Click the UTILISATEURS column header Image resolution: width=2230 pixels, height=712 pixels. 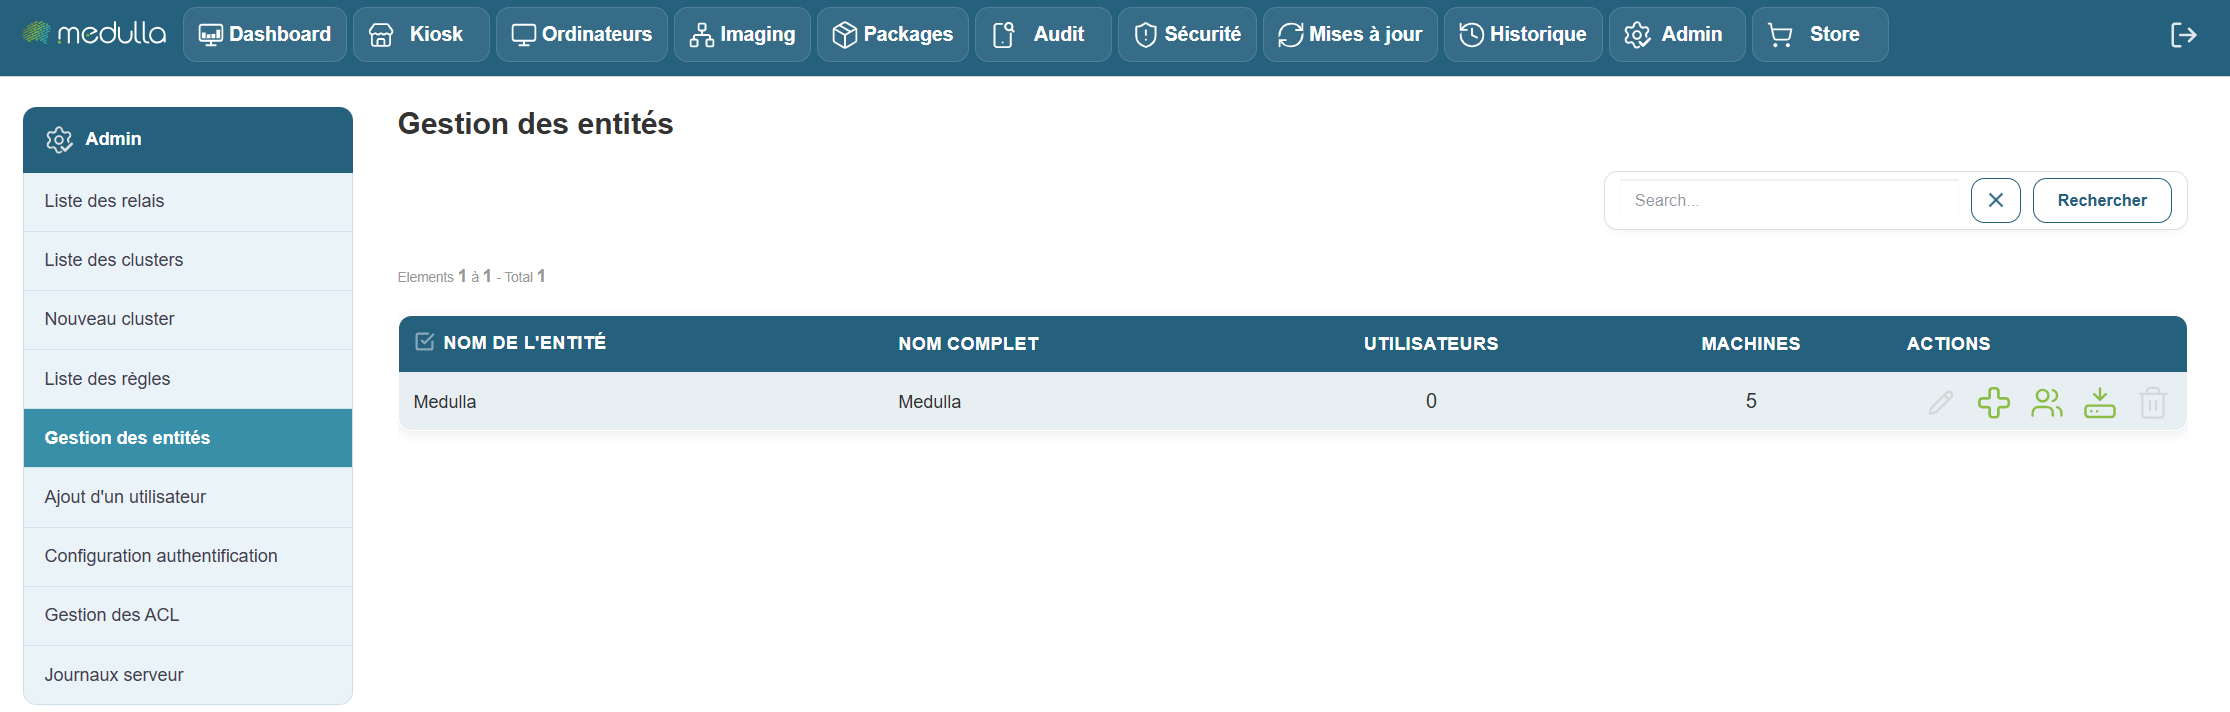pos(1431,344)
